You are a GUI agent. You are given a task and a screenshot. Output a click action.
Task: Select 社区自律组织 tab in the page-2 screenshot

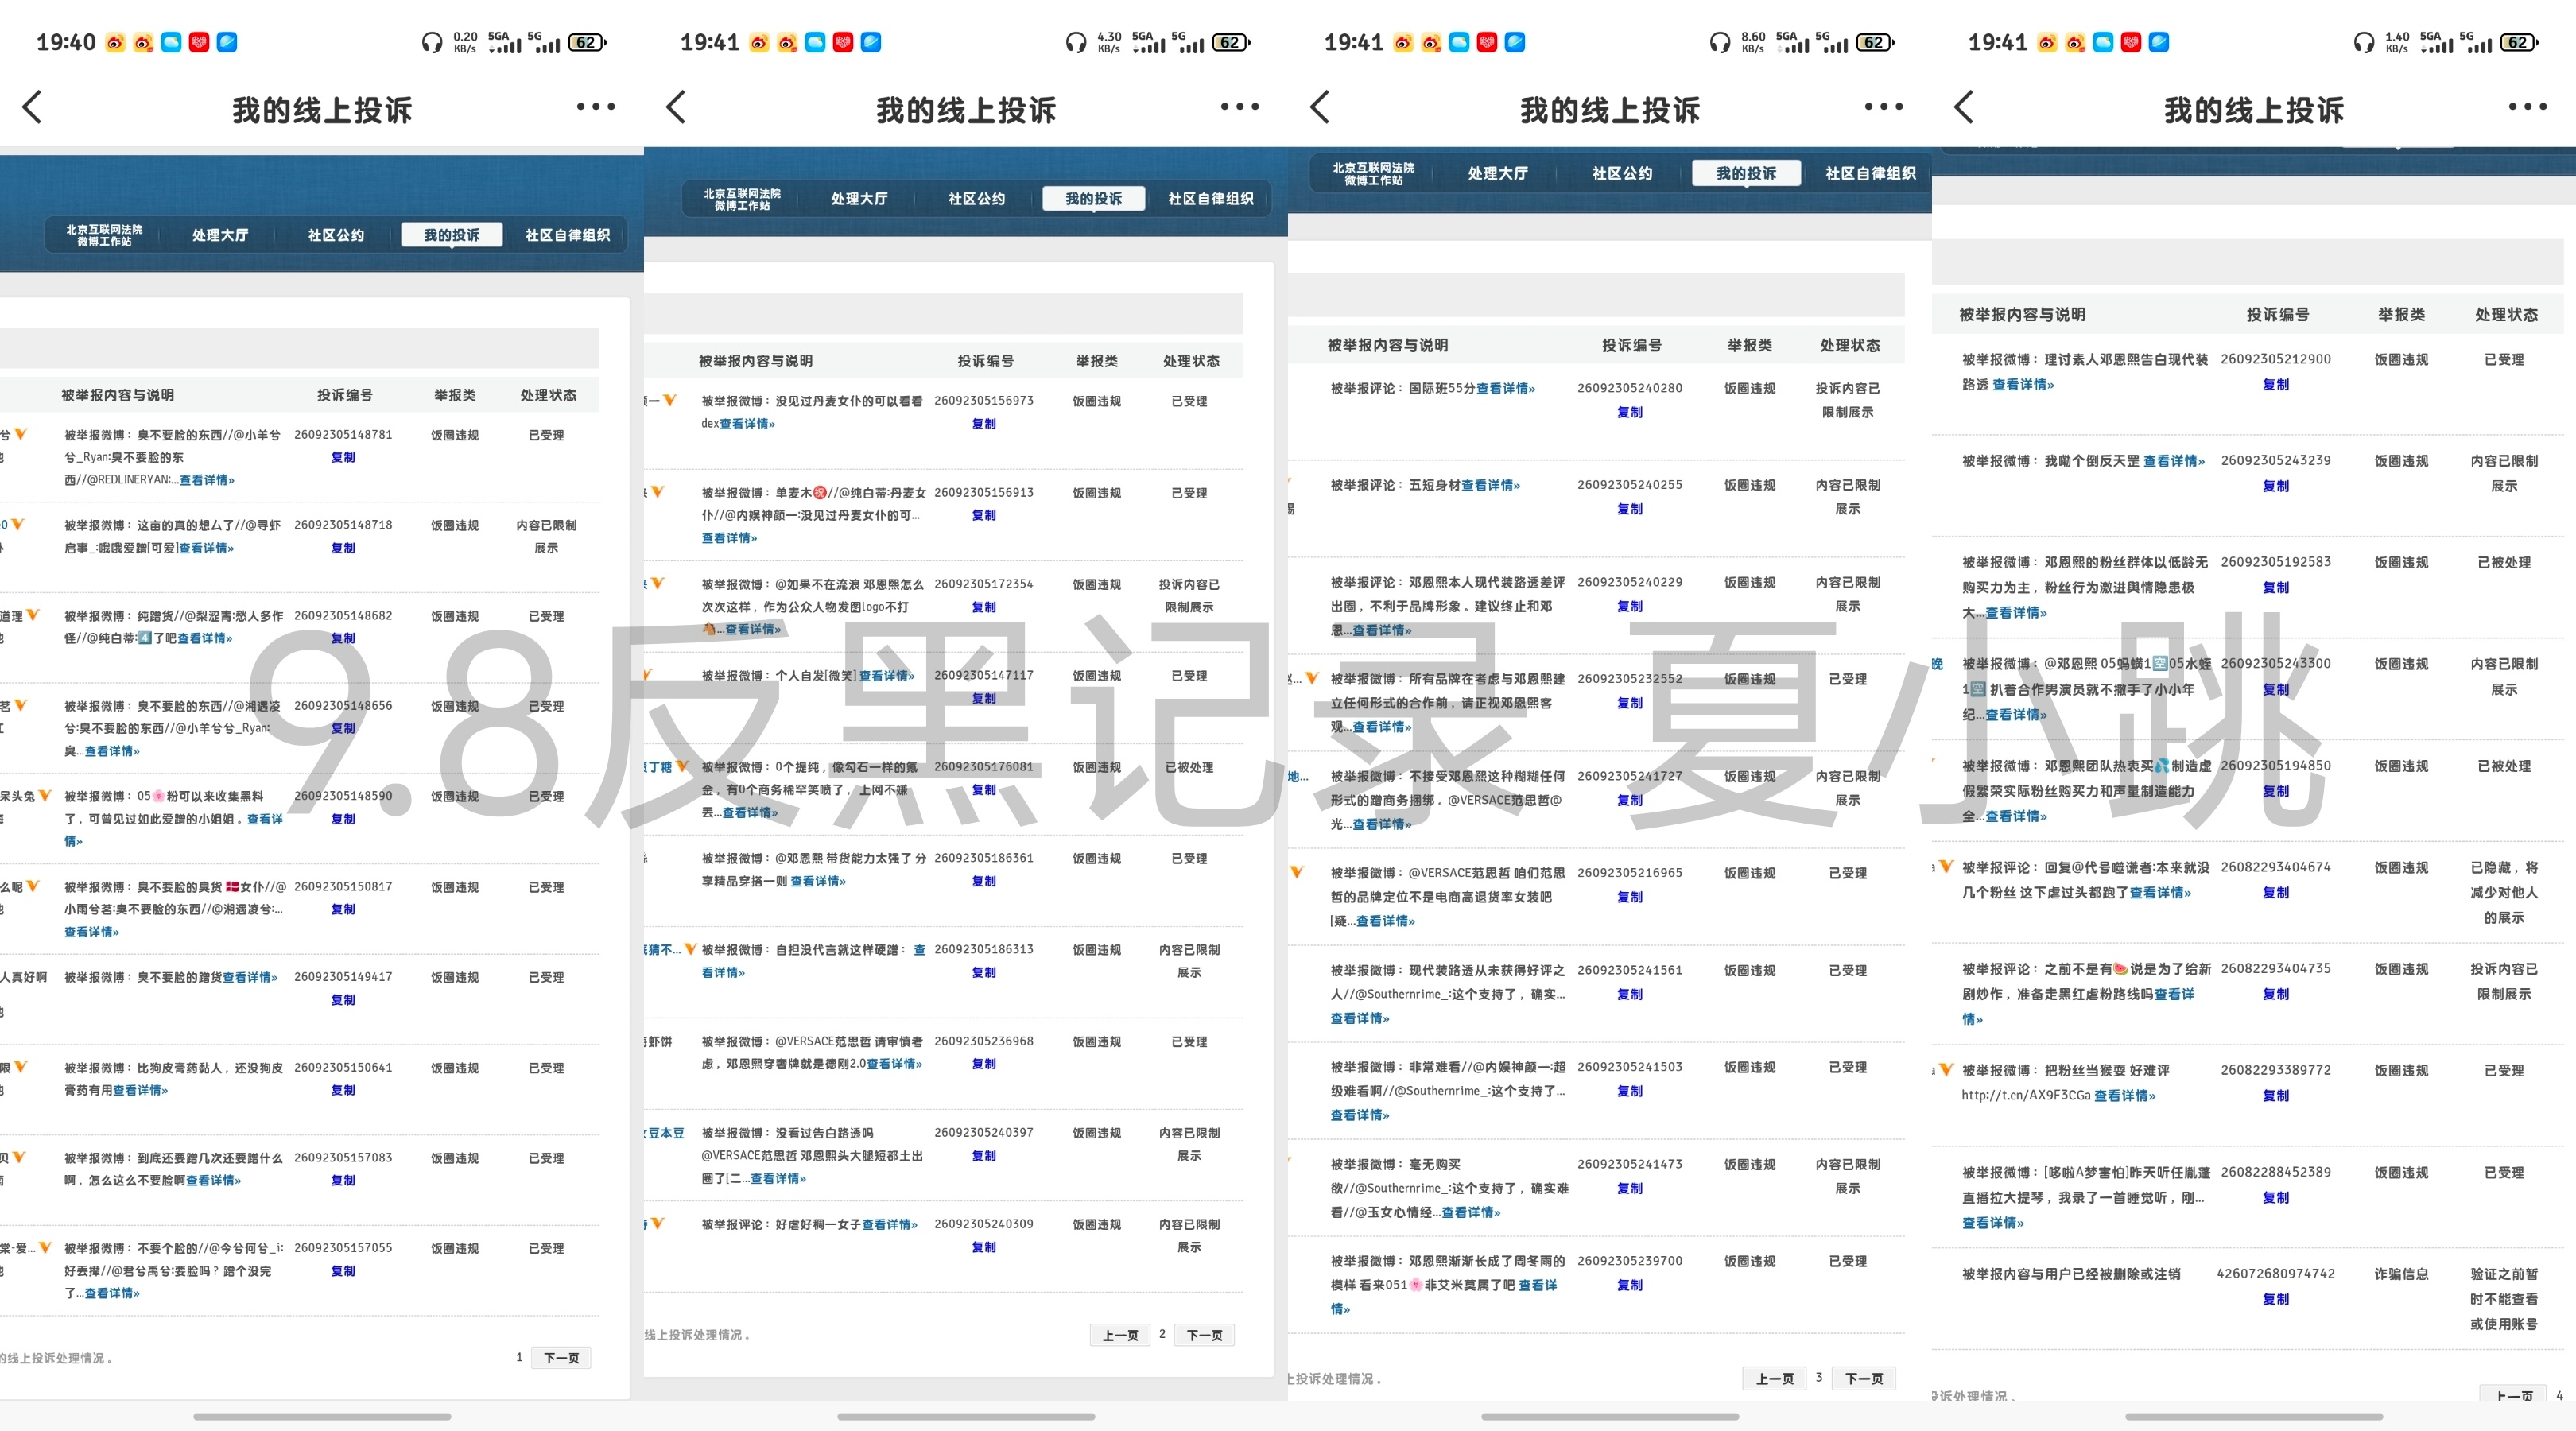[1210, 199]
